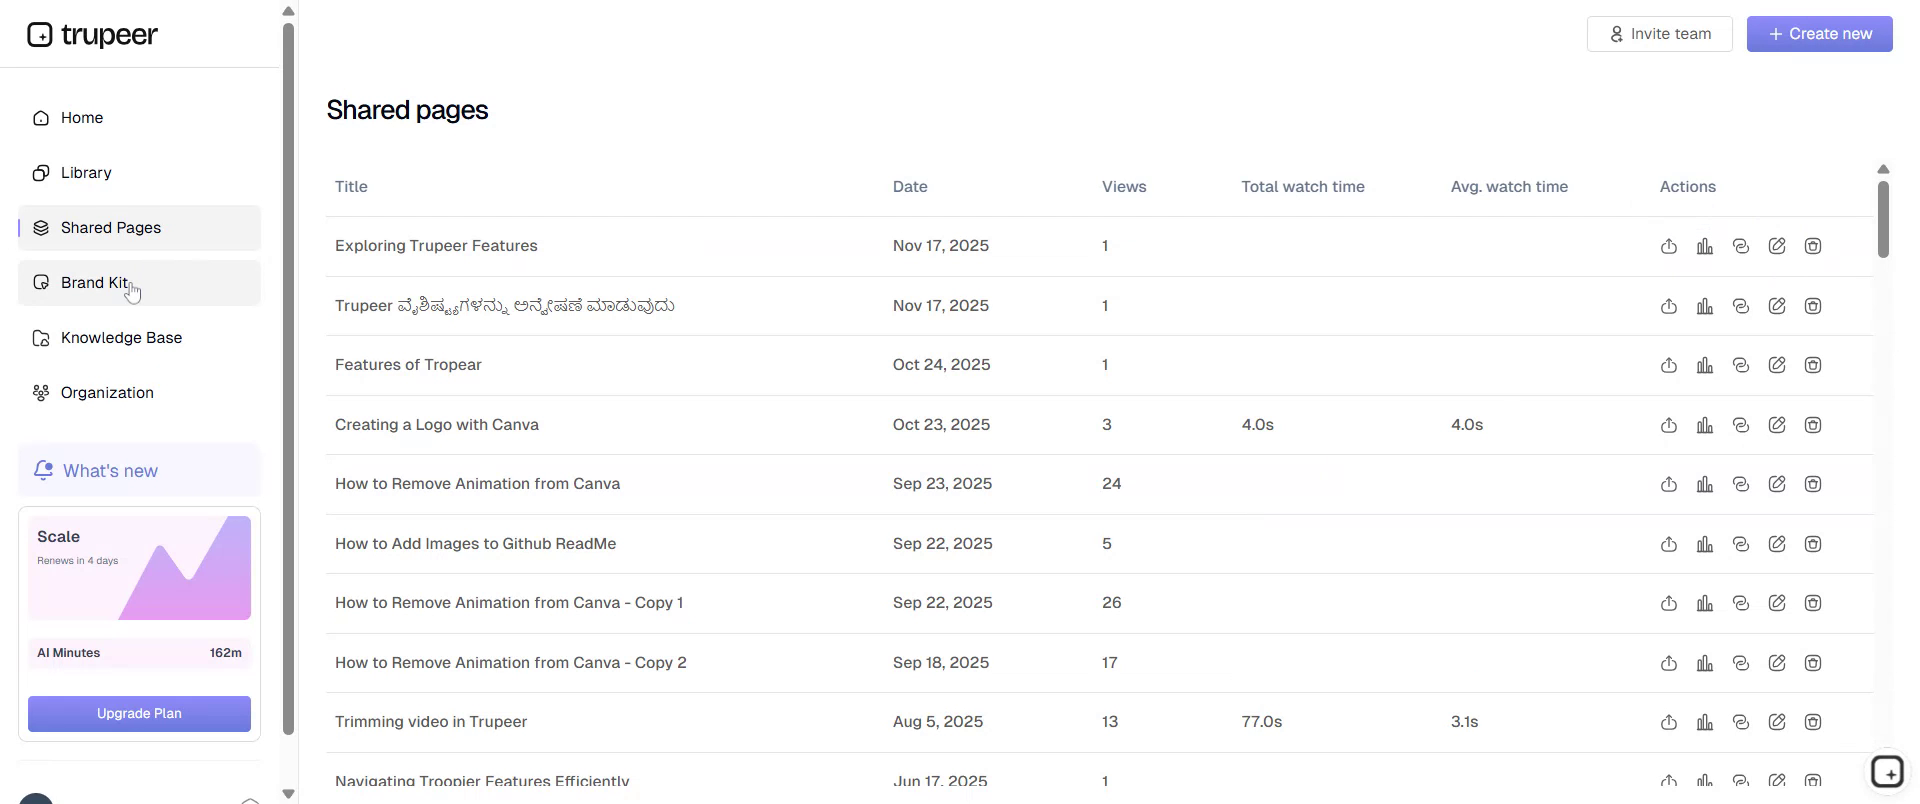Viewport: 1920px width, 804px height.
Task: Click the Invite team button
Action: point(1660,34)
